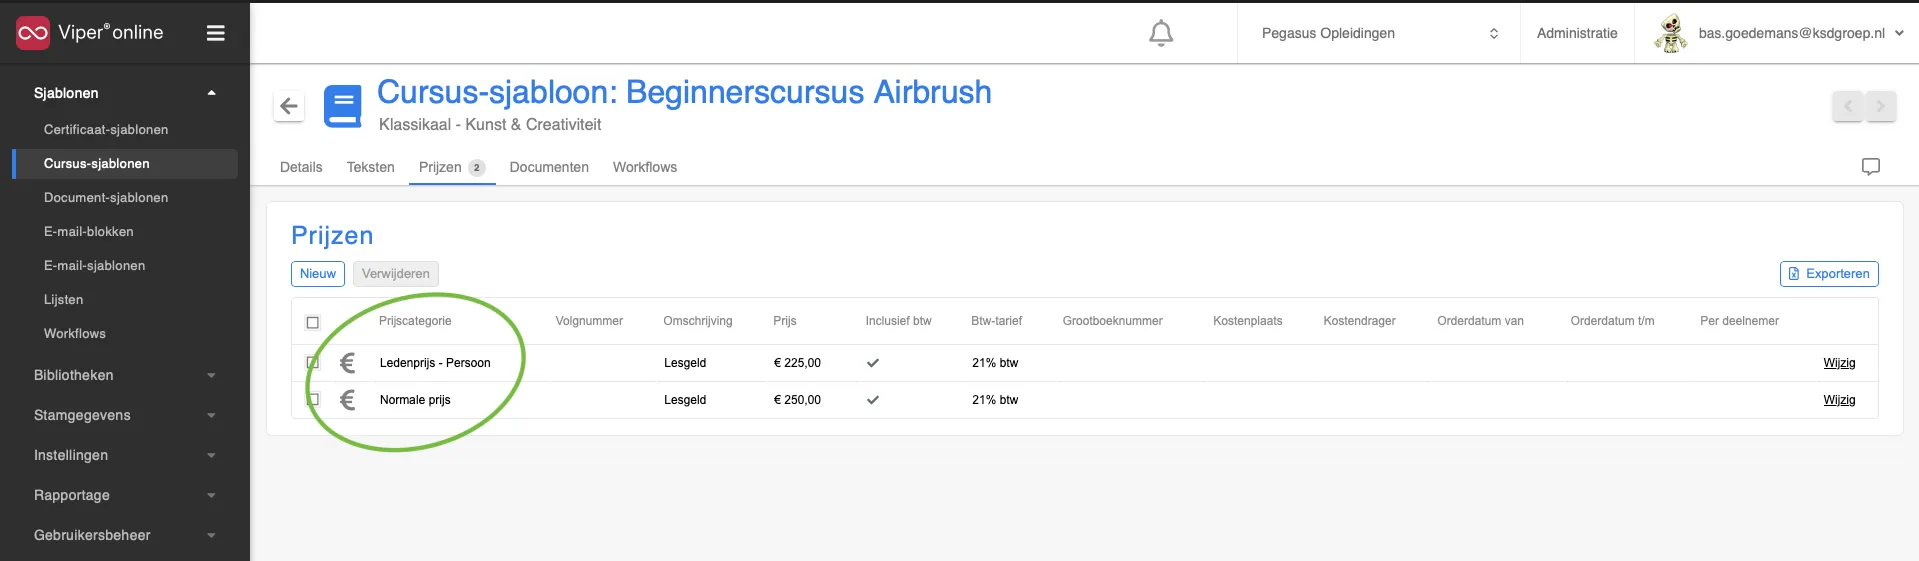Viewport: 1919px width, 561px height.
Task: Expand the Bibliotheken sidebar section
Action: click(x=125, y=375)
